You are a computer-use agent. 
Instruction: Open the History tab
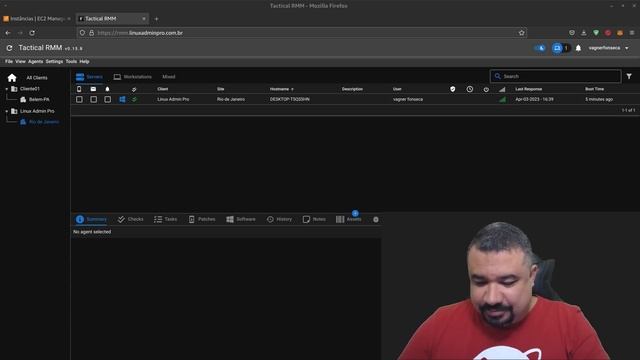[x=279, y=219]
